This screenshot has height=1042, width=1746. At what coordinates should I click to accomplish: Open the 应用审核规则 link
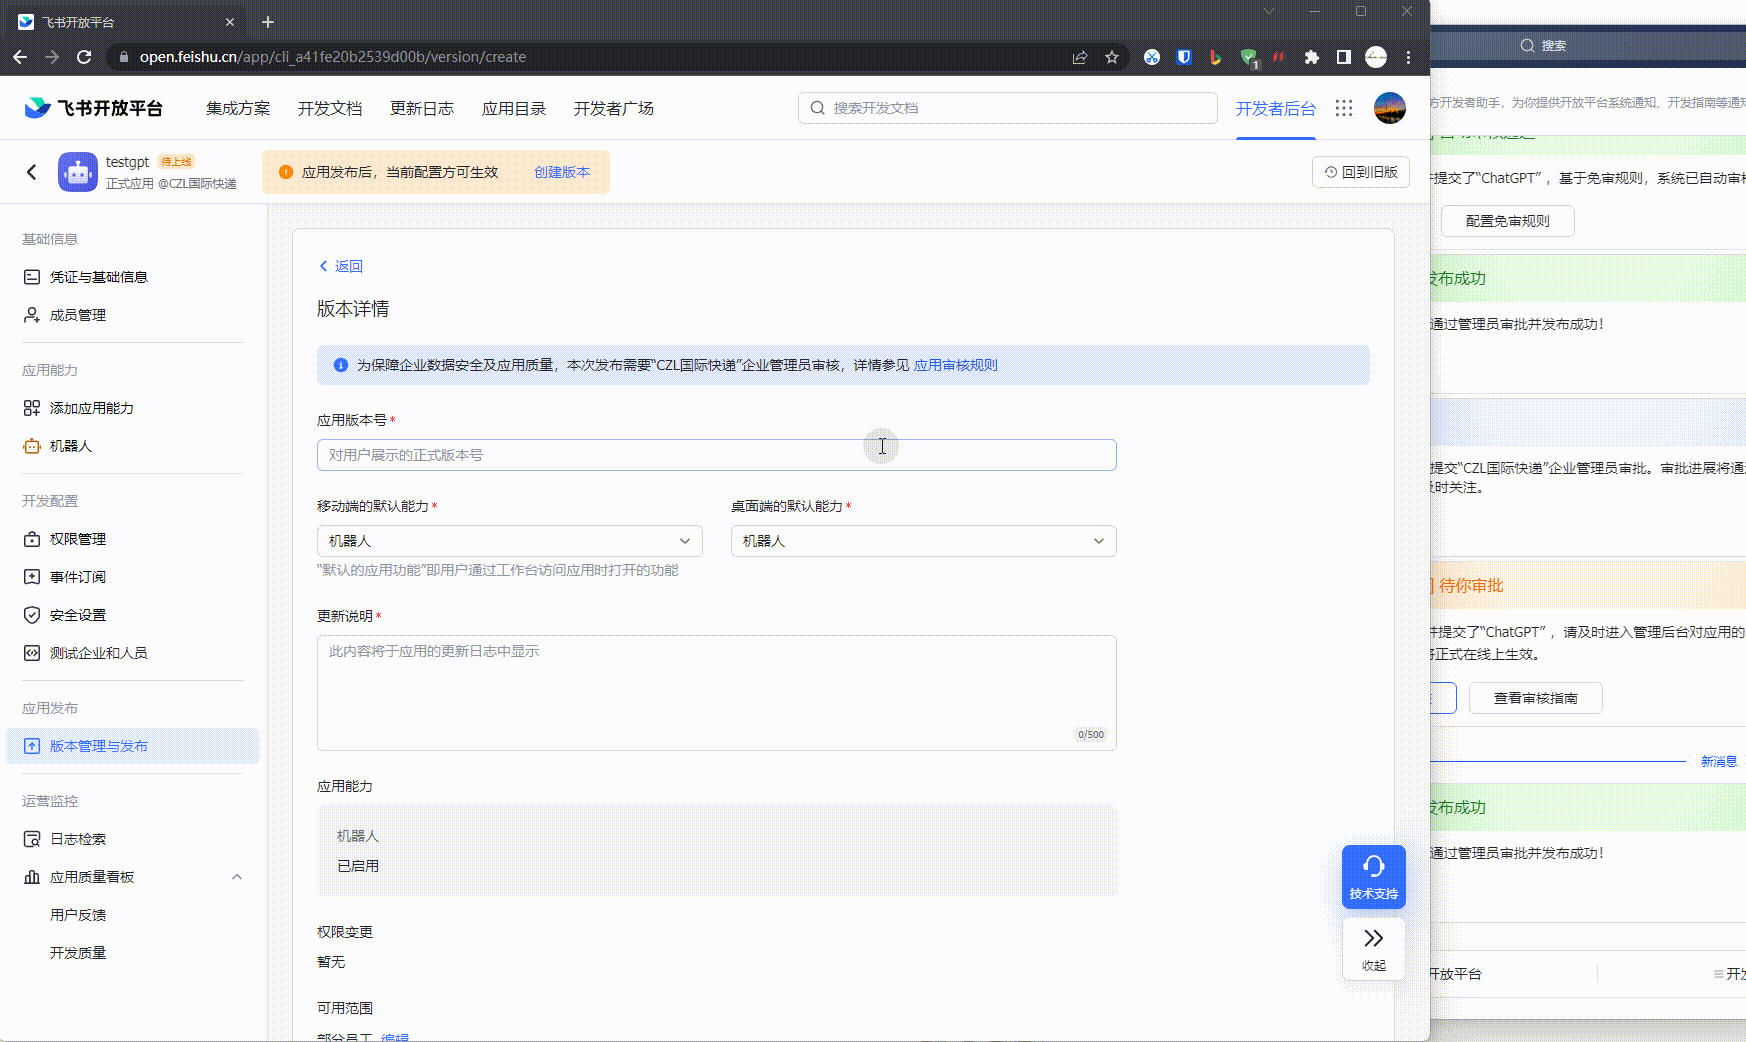coord(956,365)
